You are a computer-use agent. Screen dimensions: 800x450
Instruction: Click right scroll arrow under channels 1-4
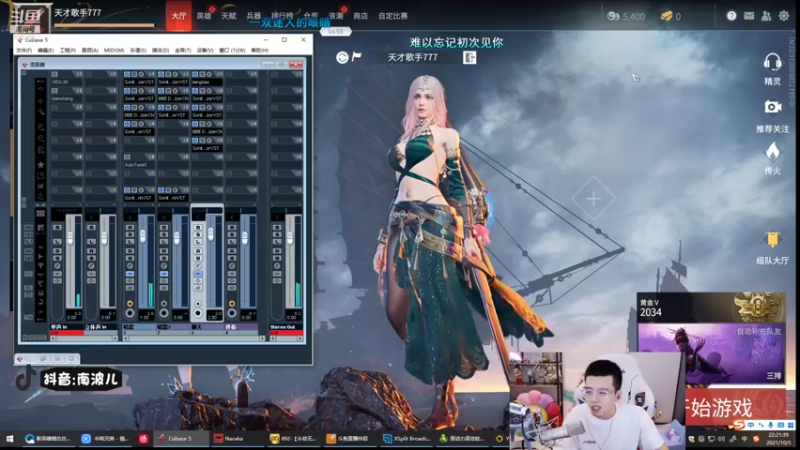(x=262, y=339)
